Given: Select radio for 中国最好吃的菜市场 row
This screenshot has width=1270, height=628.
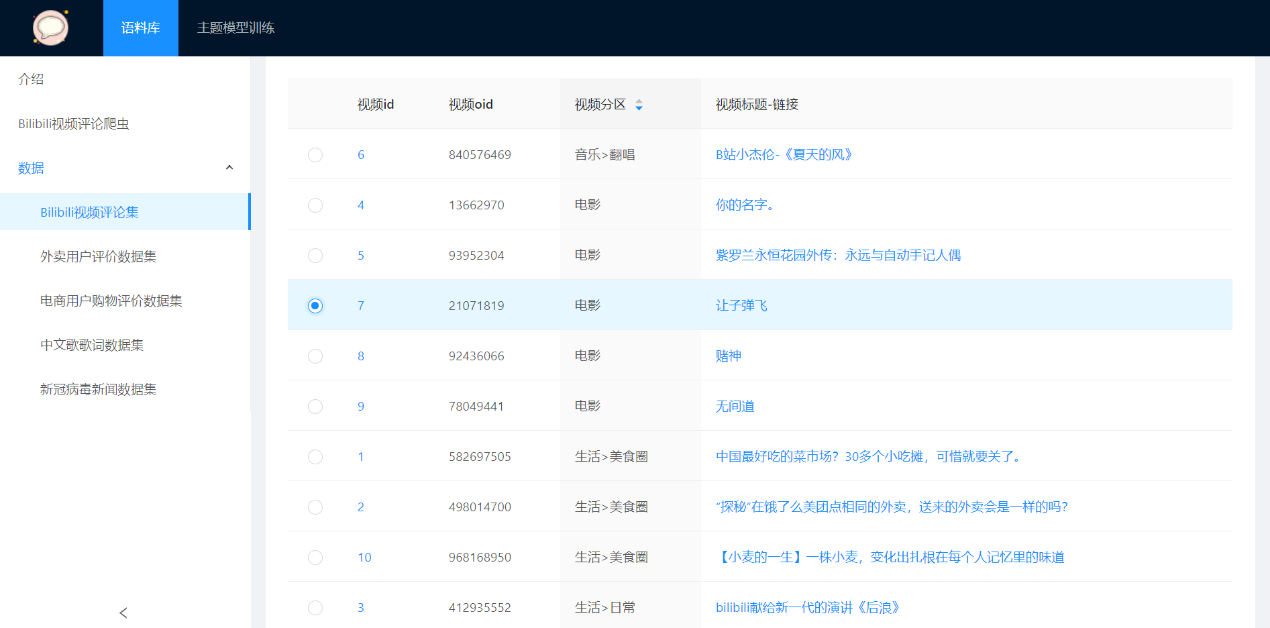Looking at the screenshot, I should (x=315, y=456).
